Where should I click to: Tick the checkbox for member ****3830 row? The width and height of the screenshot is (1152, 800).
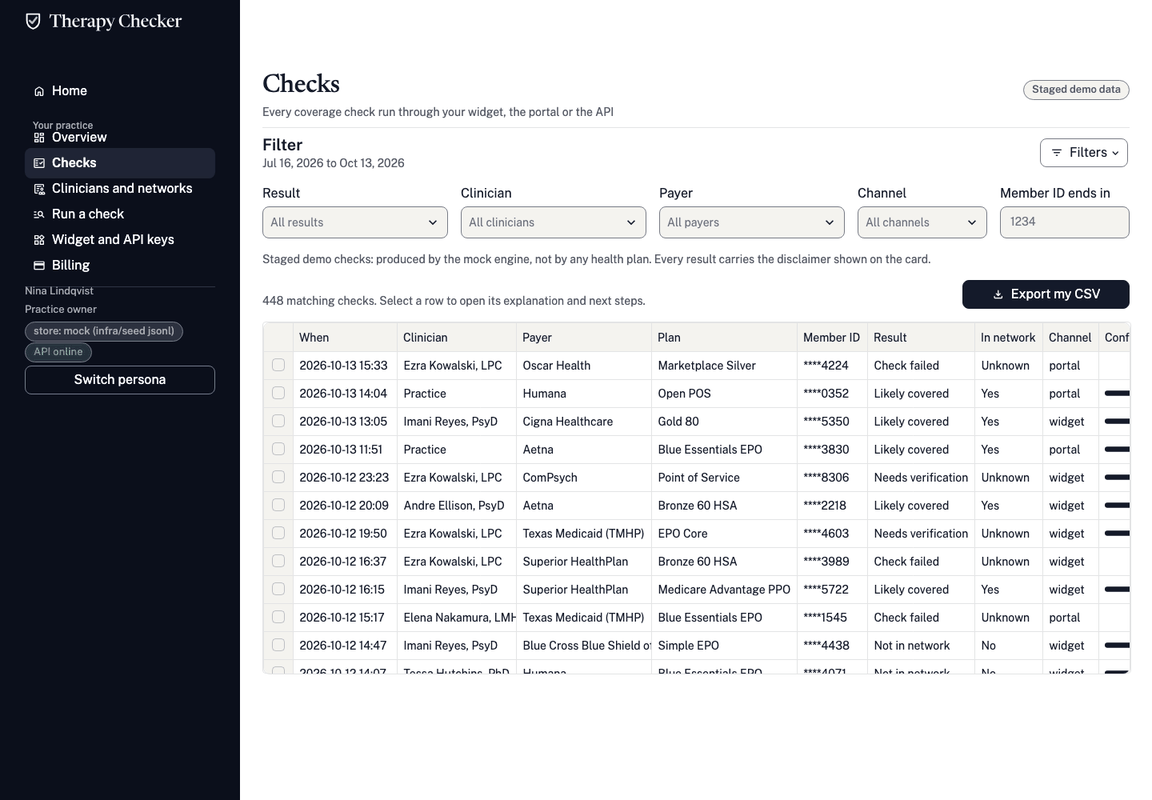(278, 449)
